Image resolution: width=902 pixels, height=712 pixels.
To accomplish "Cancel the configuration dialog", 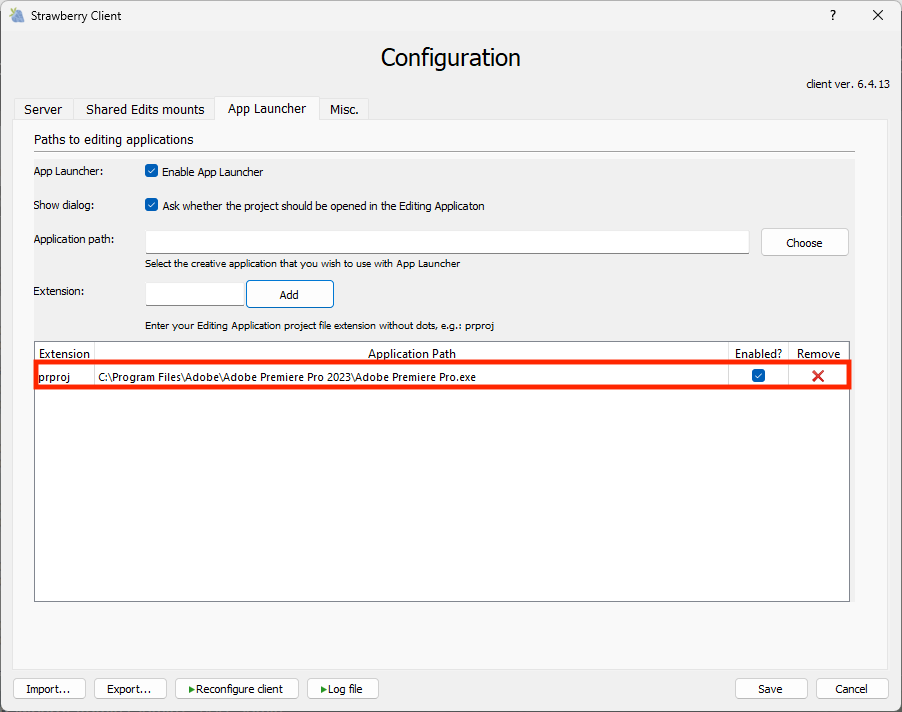I will point(852,689).
